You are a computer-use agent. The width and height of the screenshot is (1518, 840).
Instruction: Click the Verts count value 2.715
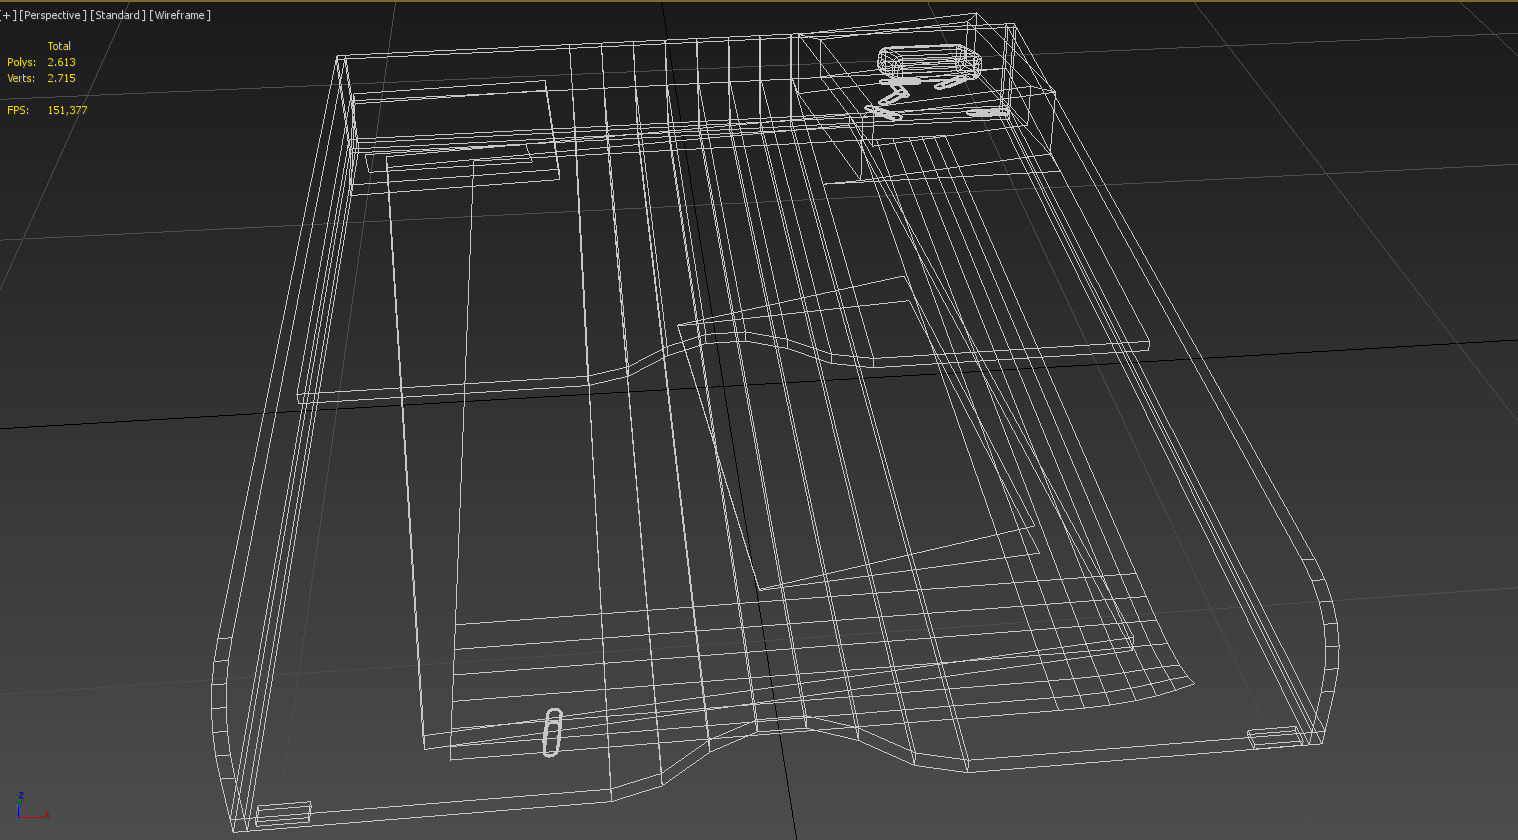click(x=61, y=78)
